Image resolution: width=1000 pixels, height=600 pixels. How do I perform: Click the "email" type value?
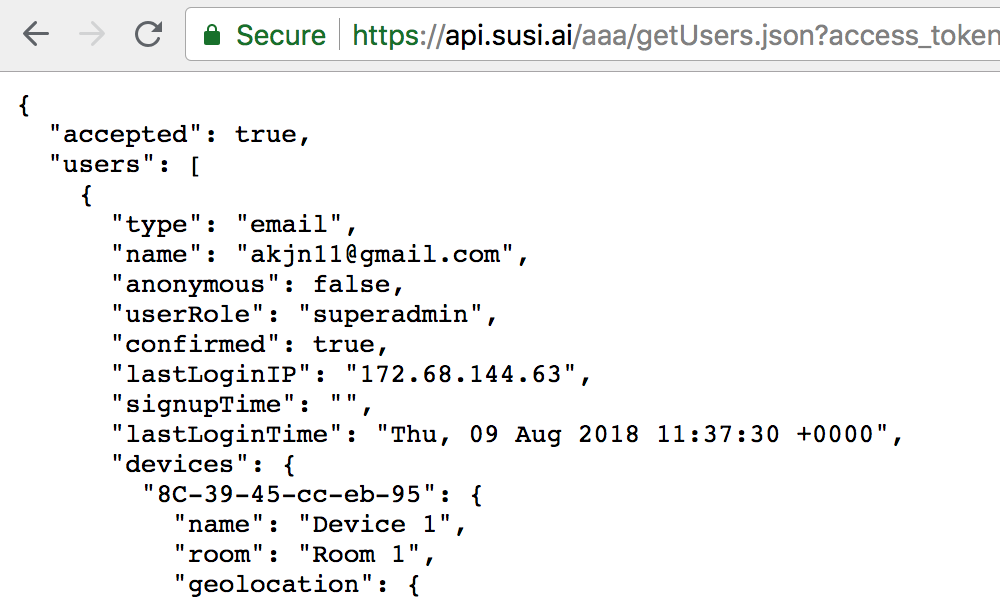(289, 224)
